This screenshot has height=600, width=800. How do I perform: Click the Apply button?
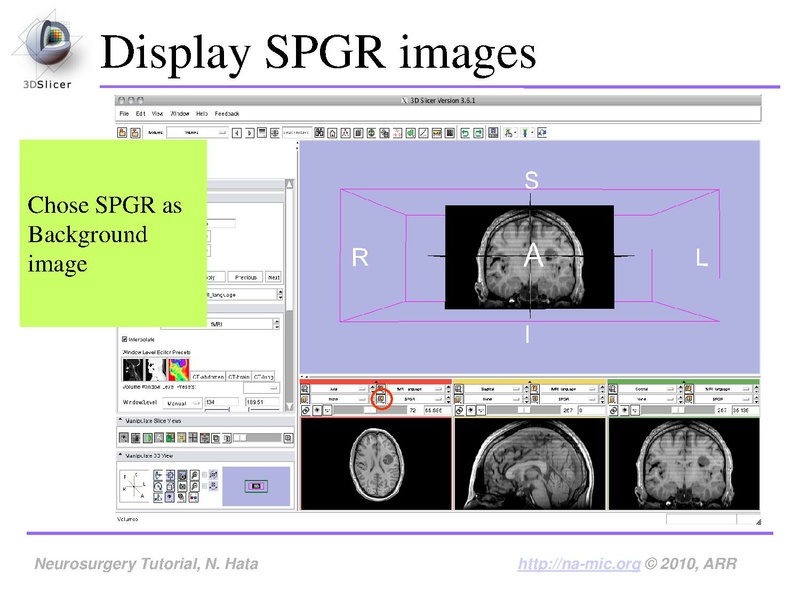(x=213, y=276)
